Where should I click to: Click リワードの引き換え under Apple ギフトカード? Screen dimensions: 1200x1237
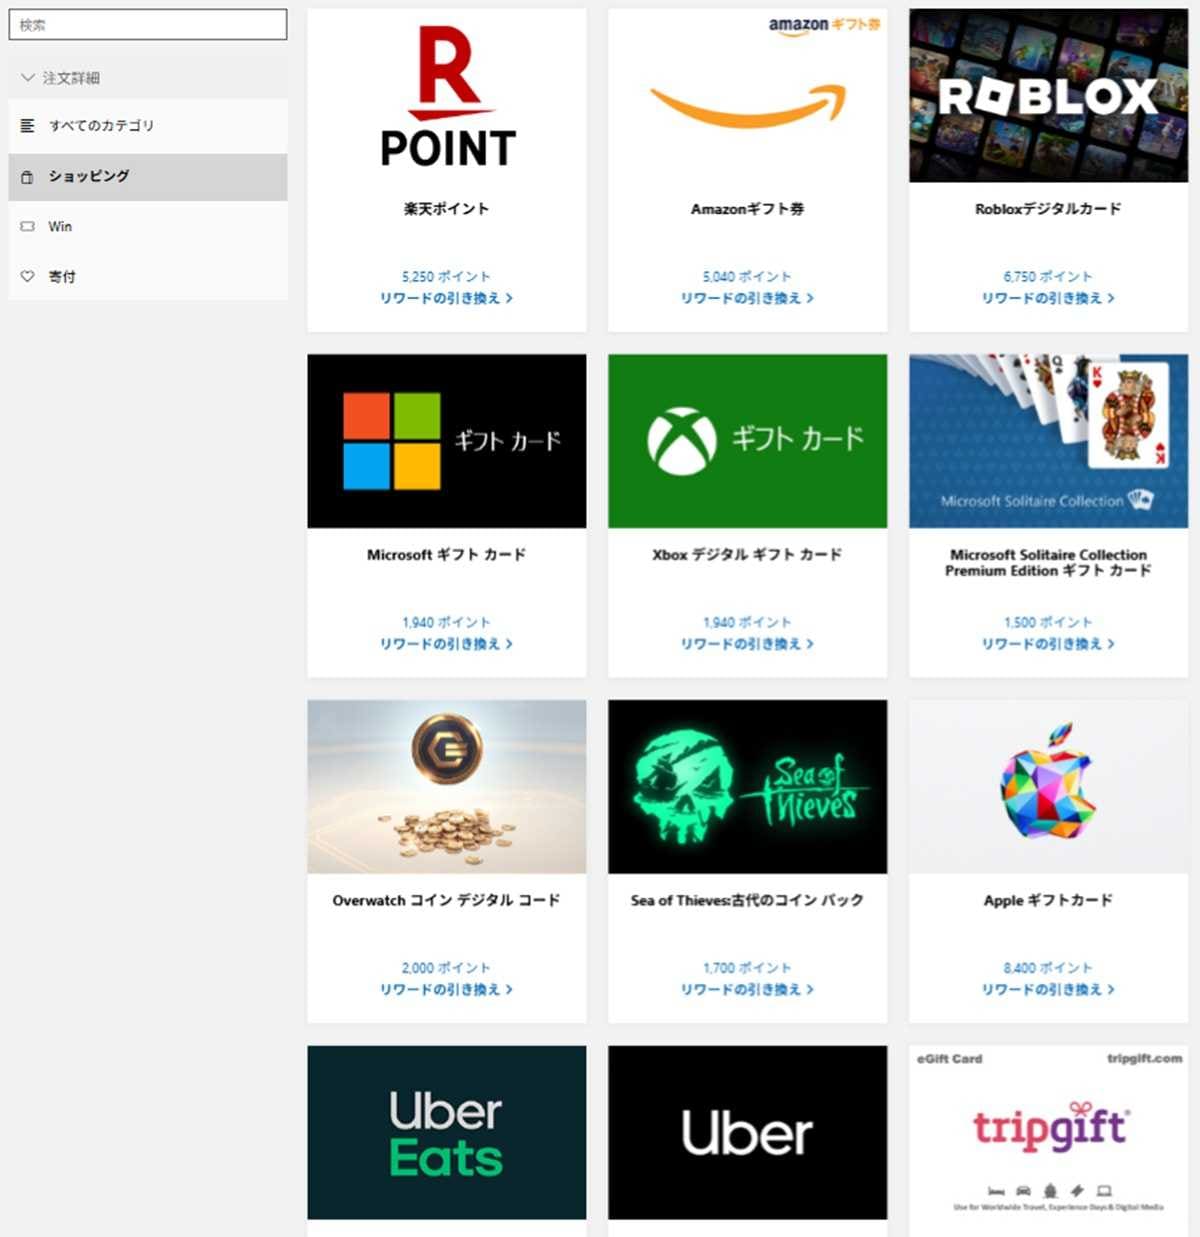(1047, 990)
